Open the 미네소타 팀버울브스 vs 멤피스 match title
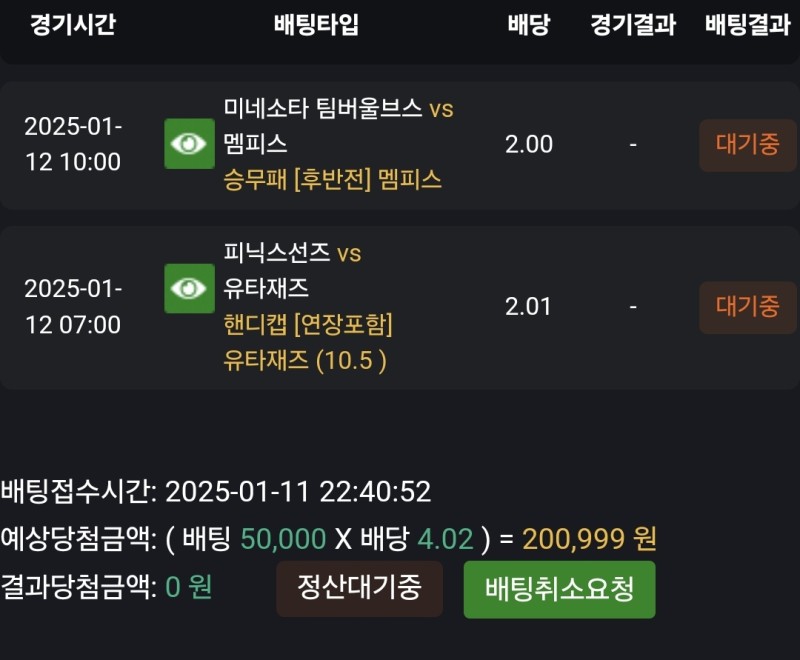 point(338,126)
